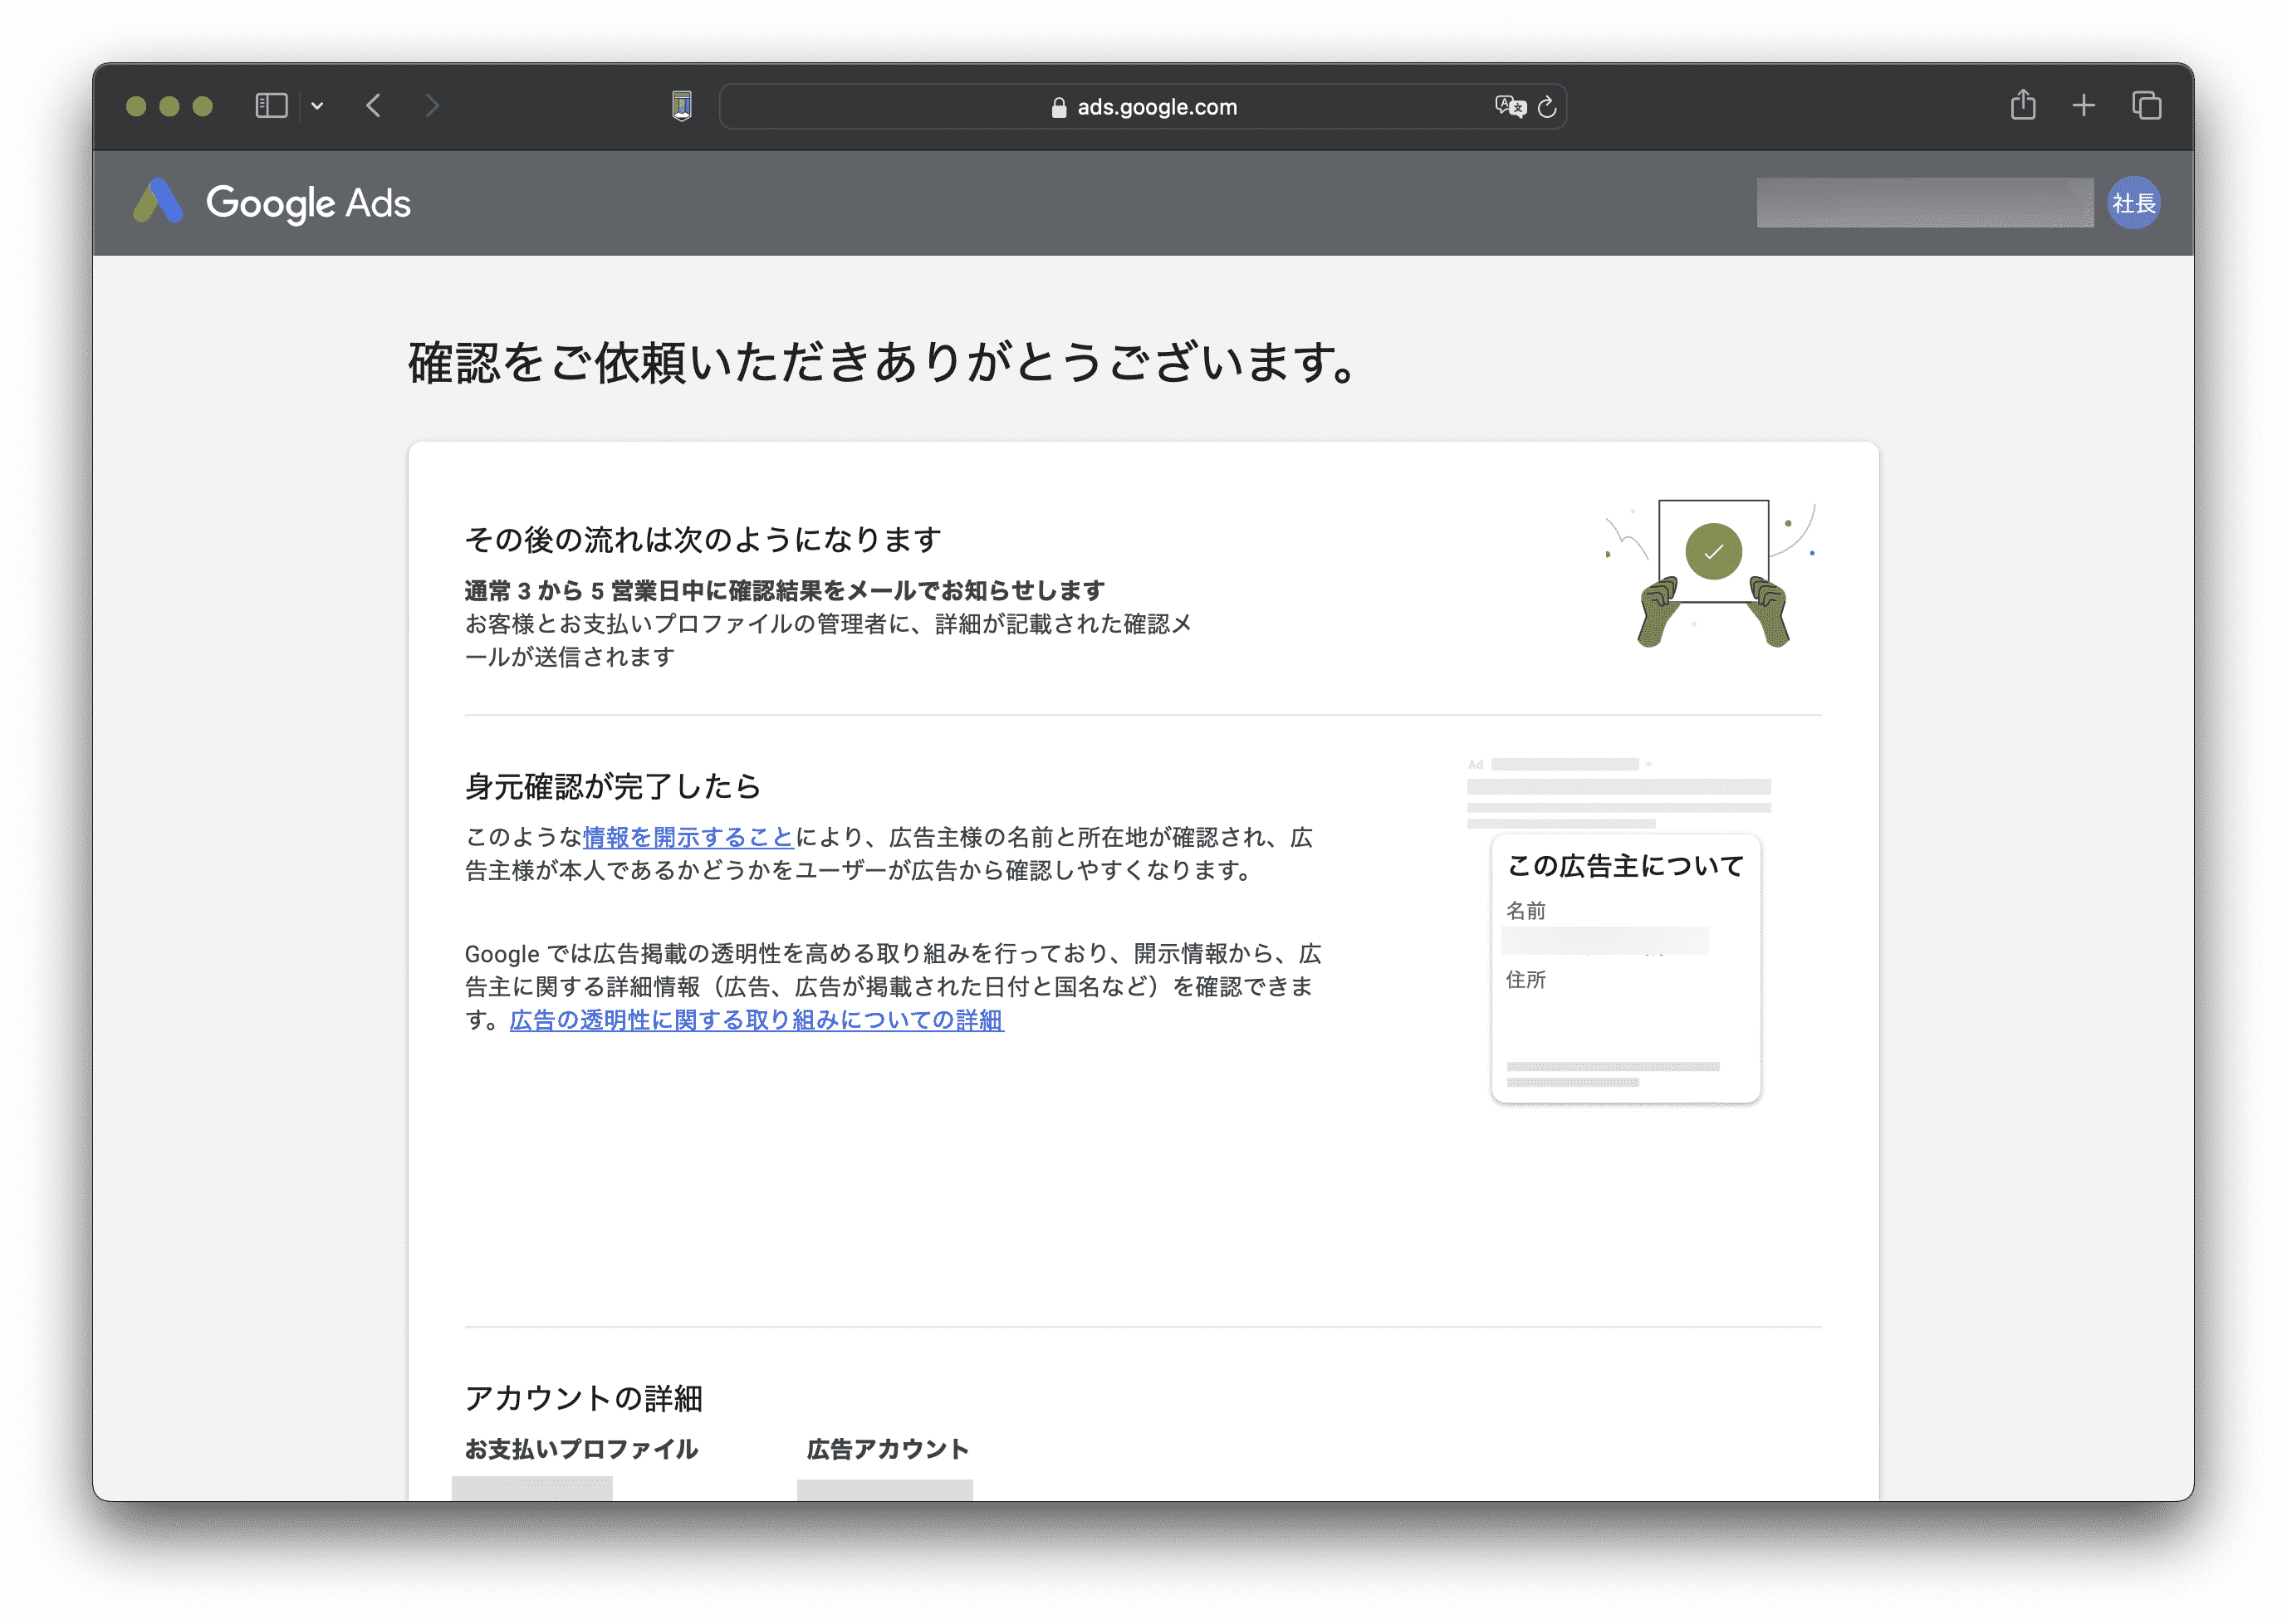The width and height of the screenshot is (2287, 1624).
Task: Click the forward navigation arrow
Action: [431, 106]
